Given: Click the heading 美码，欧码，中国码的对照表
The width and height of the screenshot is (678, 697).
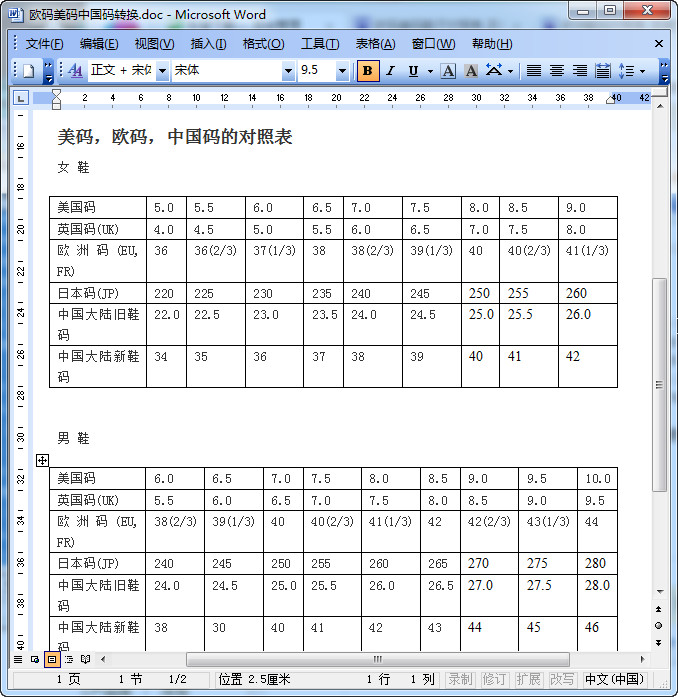Looking at the screenshot, I should tap(175, 136).
